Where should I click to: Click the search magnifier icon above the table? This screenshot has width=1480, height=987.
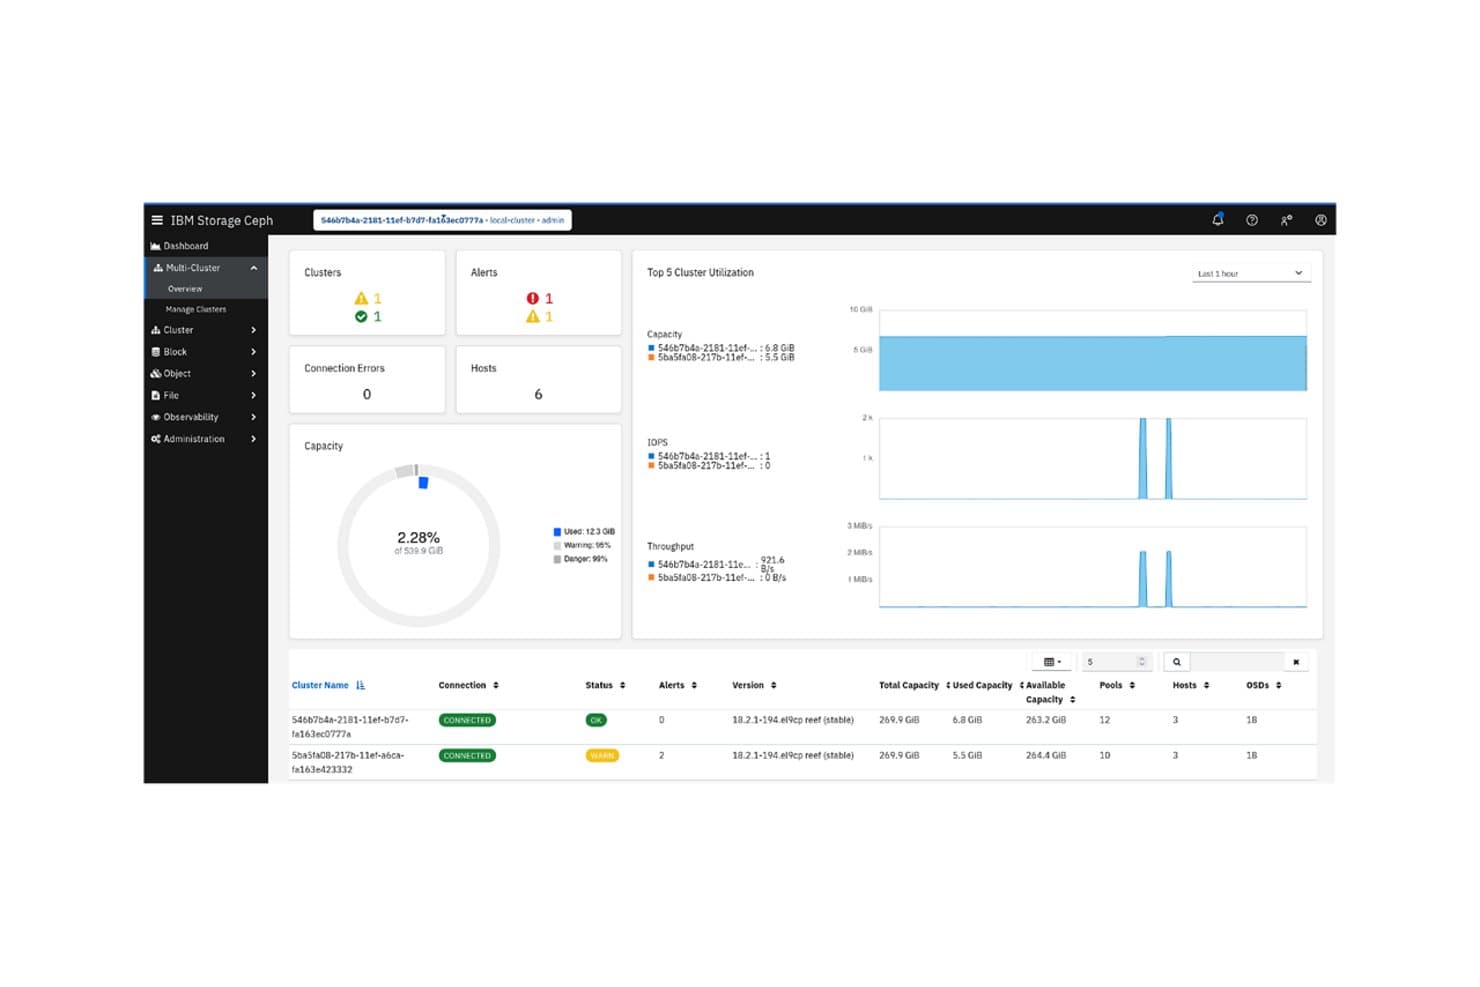pyautogui.click(x=1177, y=662)
